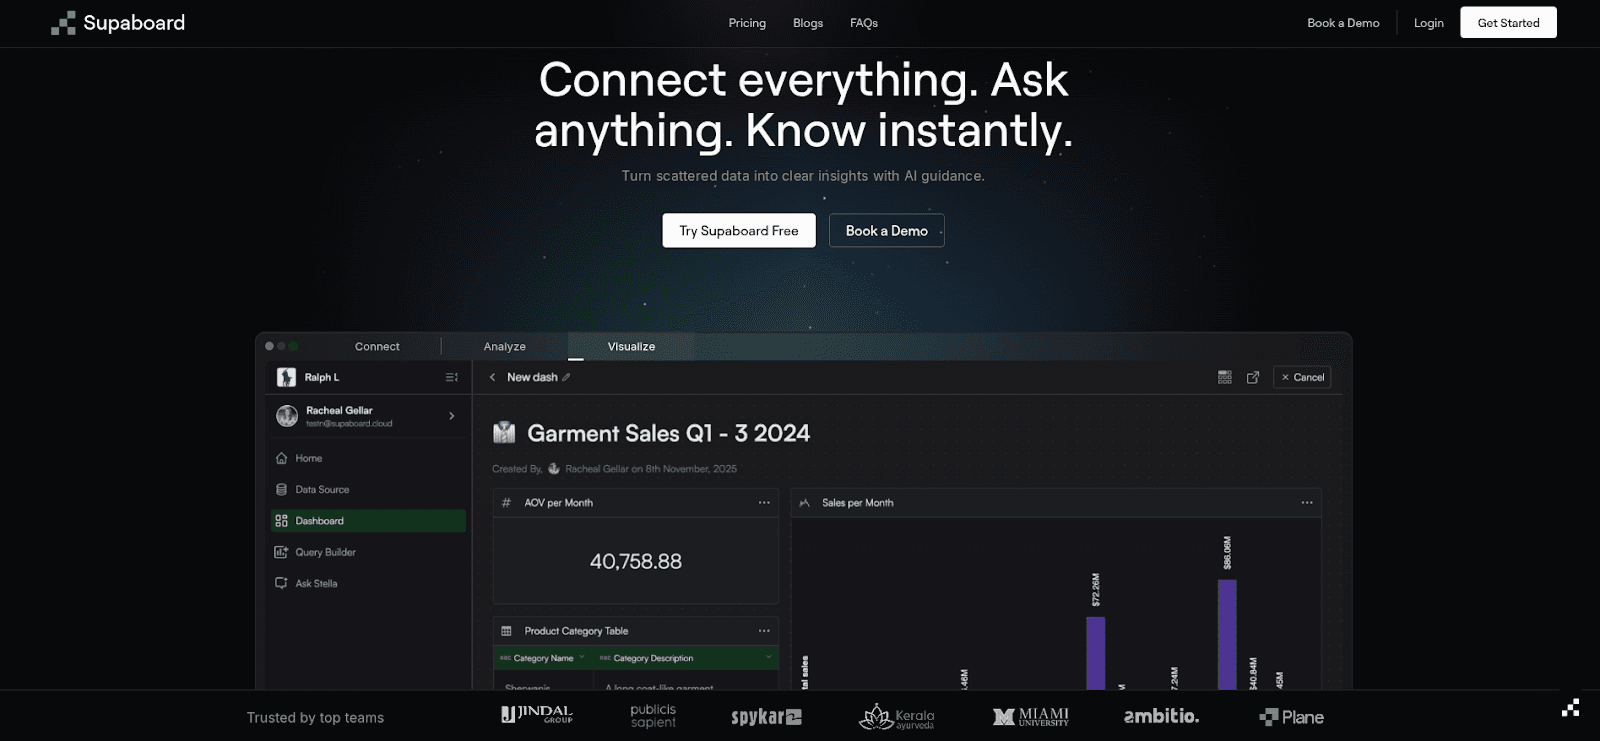Click the open in new window icon

click(x=1253, y=377)
